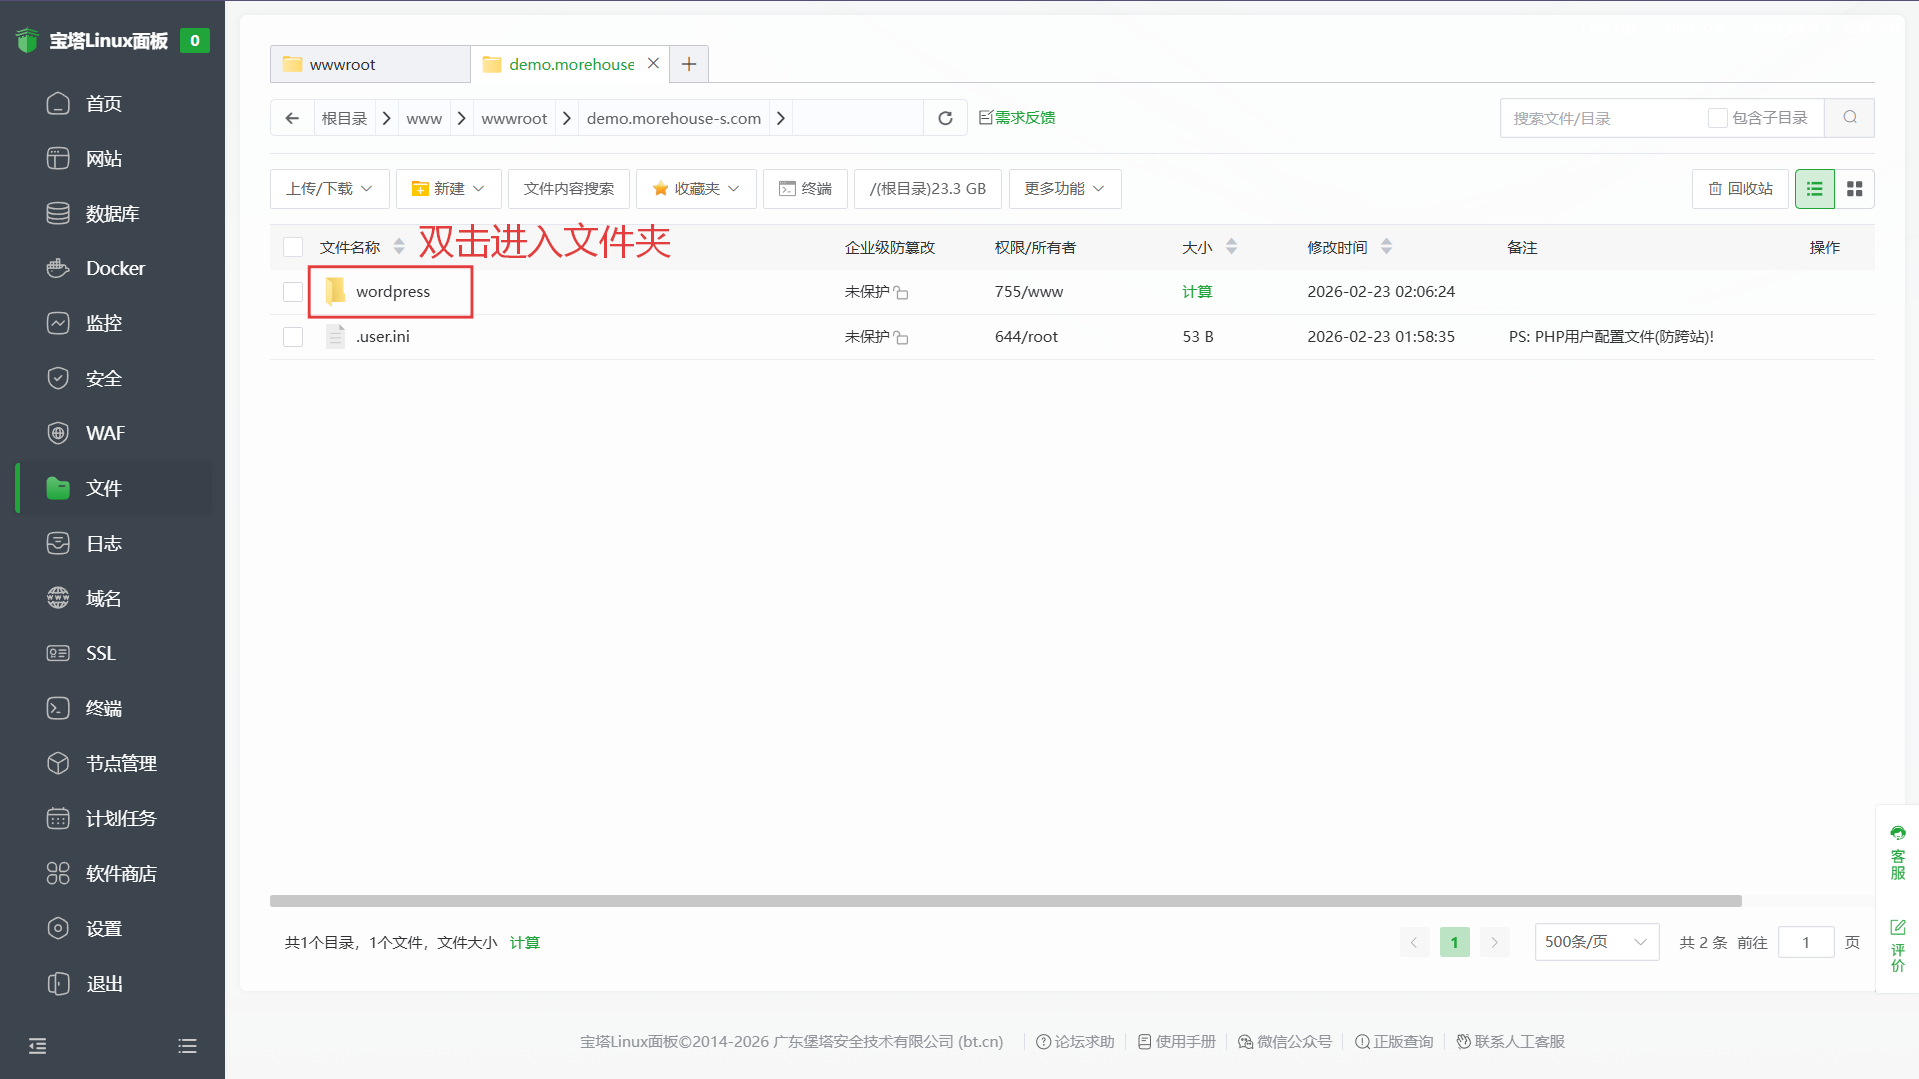1919x1079 pixels.
Task: Open the 500条/页 page size dropdown
Action: [1596, 942]
